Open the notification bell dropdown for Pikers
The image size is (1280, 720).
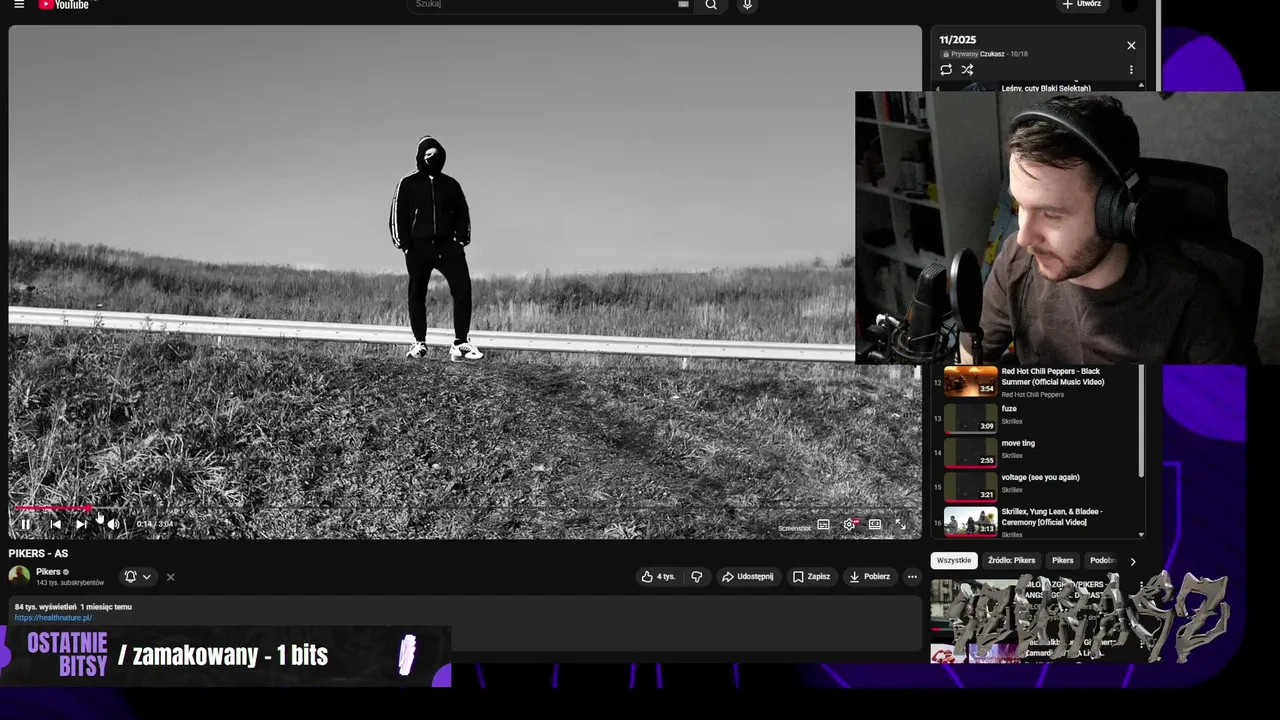[x=137, y=577]
